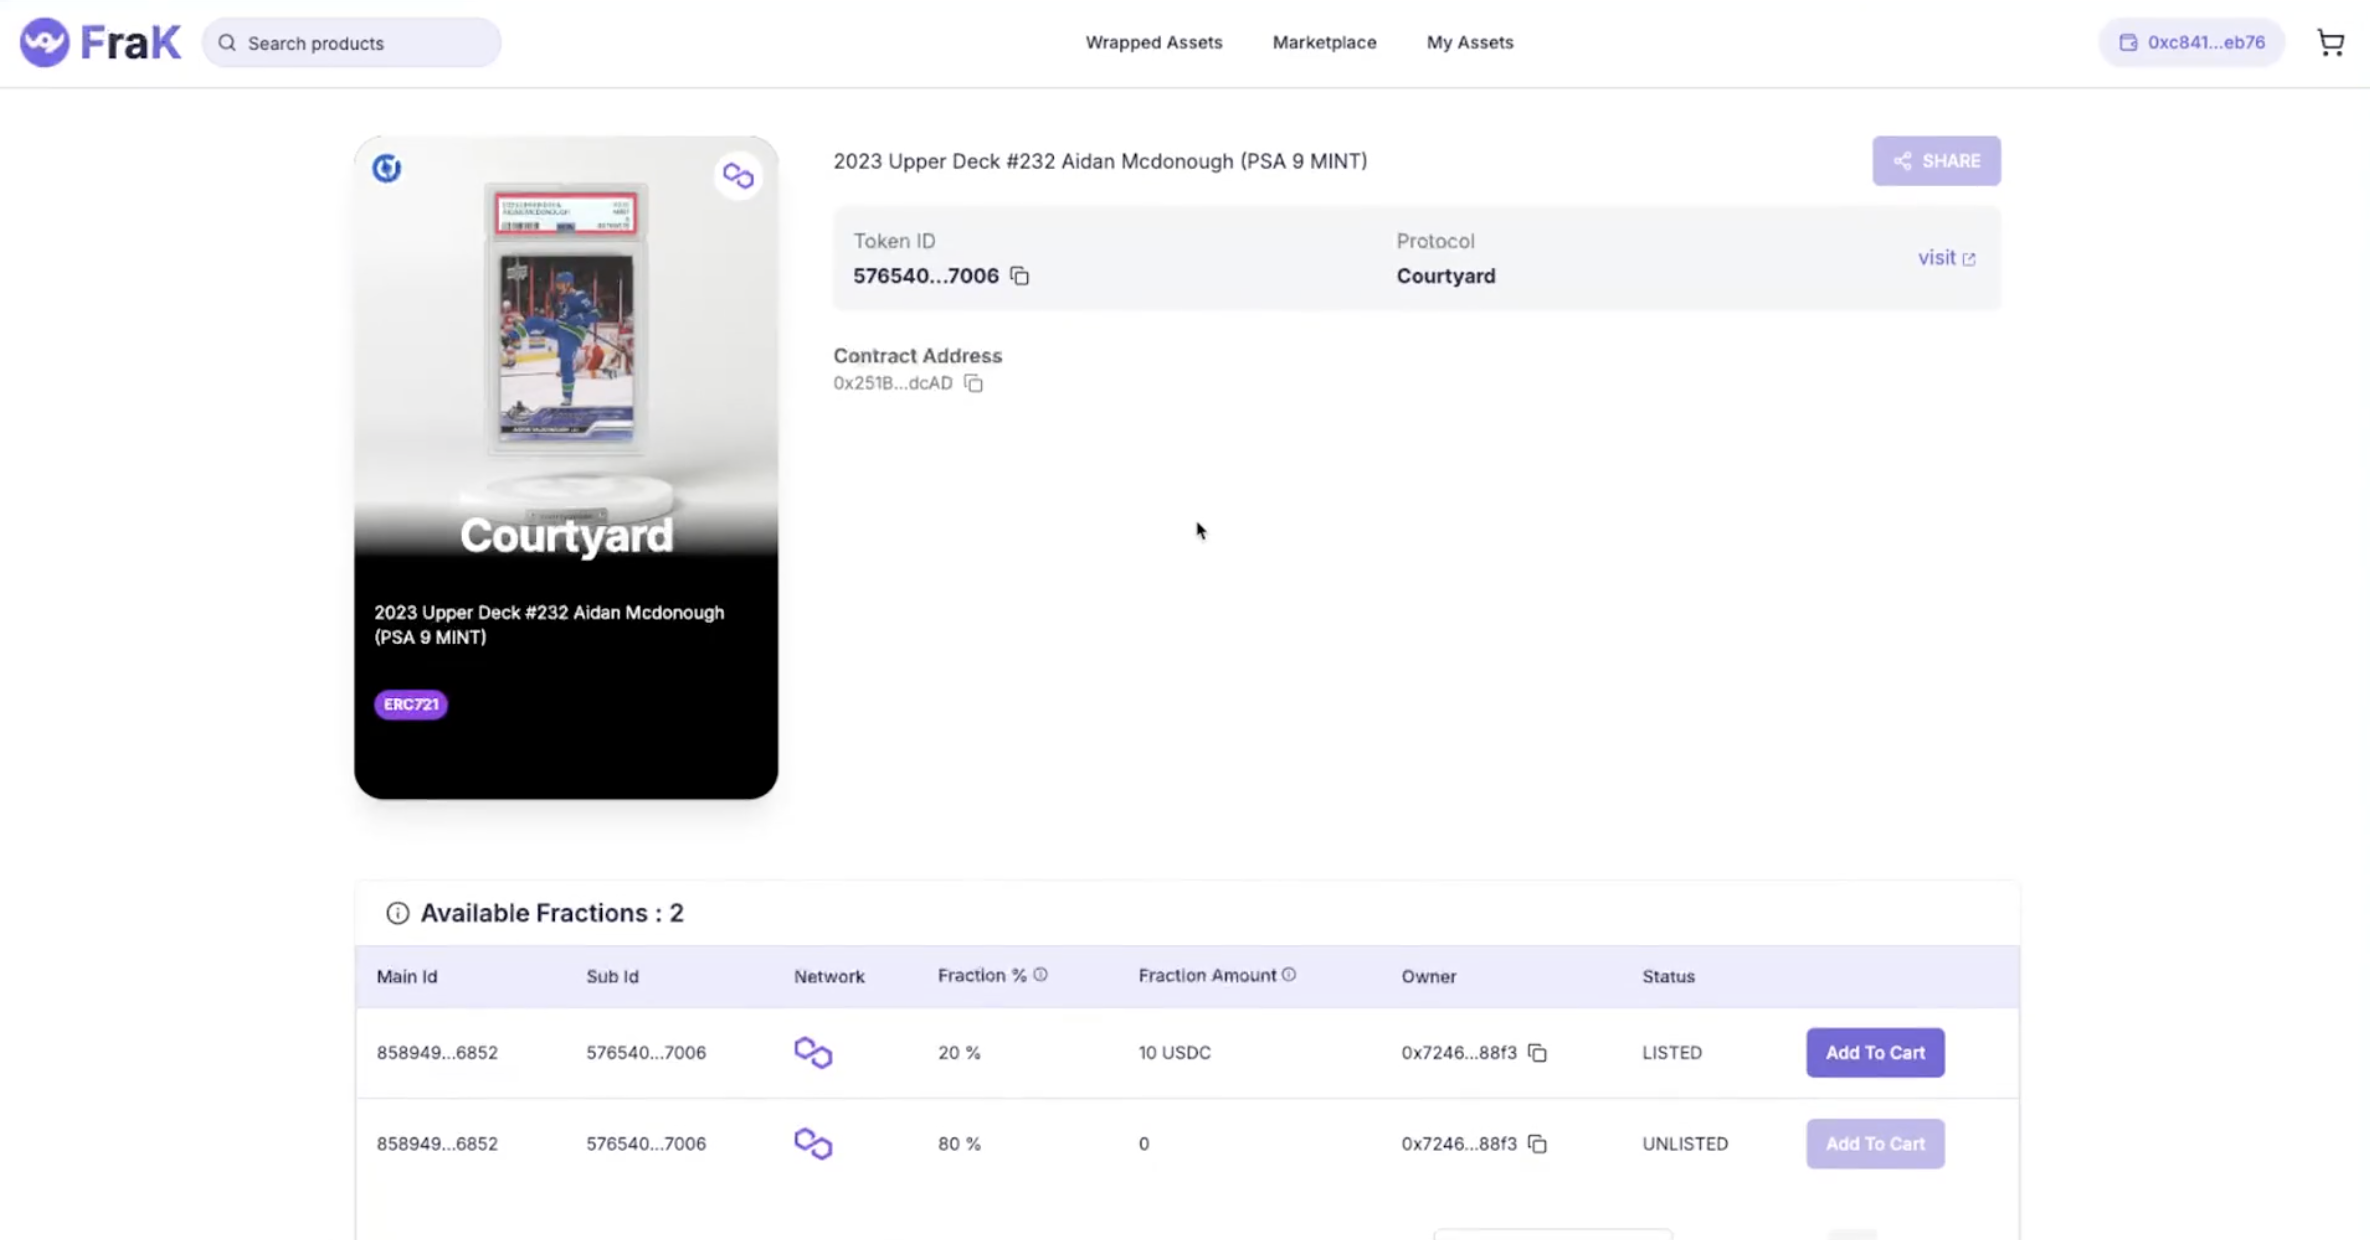Click Available Fractions info icon

(x=397, y=913)
